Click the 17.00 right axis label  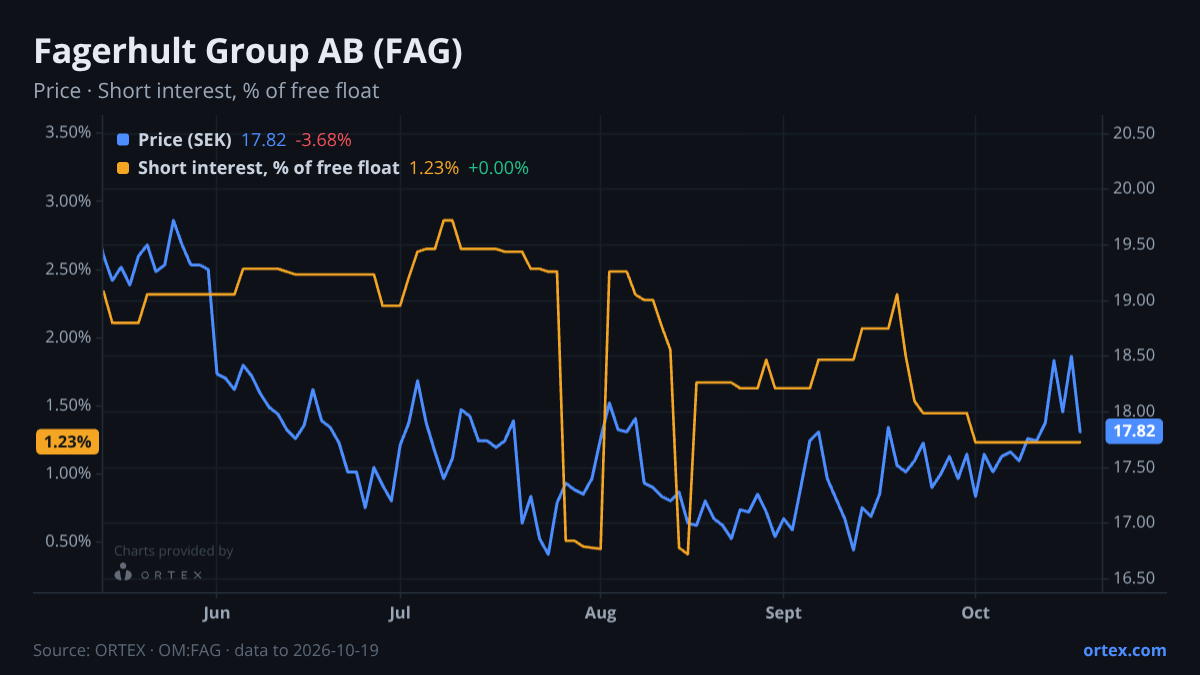click(1135, 523)
